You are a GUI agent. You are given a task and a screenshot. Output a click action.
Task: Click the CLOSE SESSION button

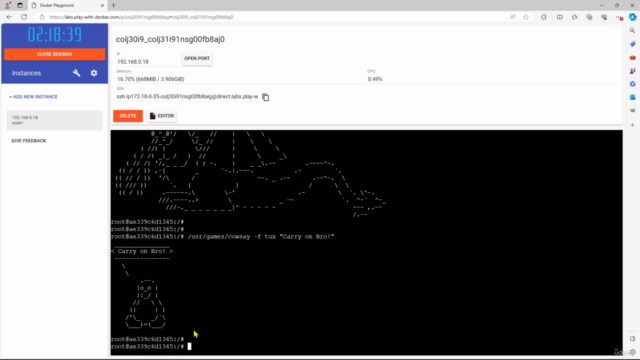point(55,54)
